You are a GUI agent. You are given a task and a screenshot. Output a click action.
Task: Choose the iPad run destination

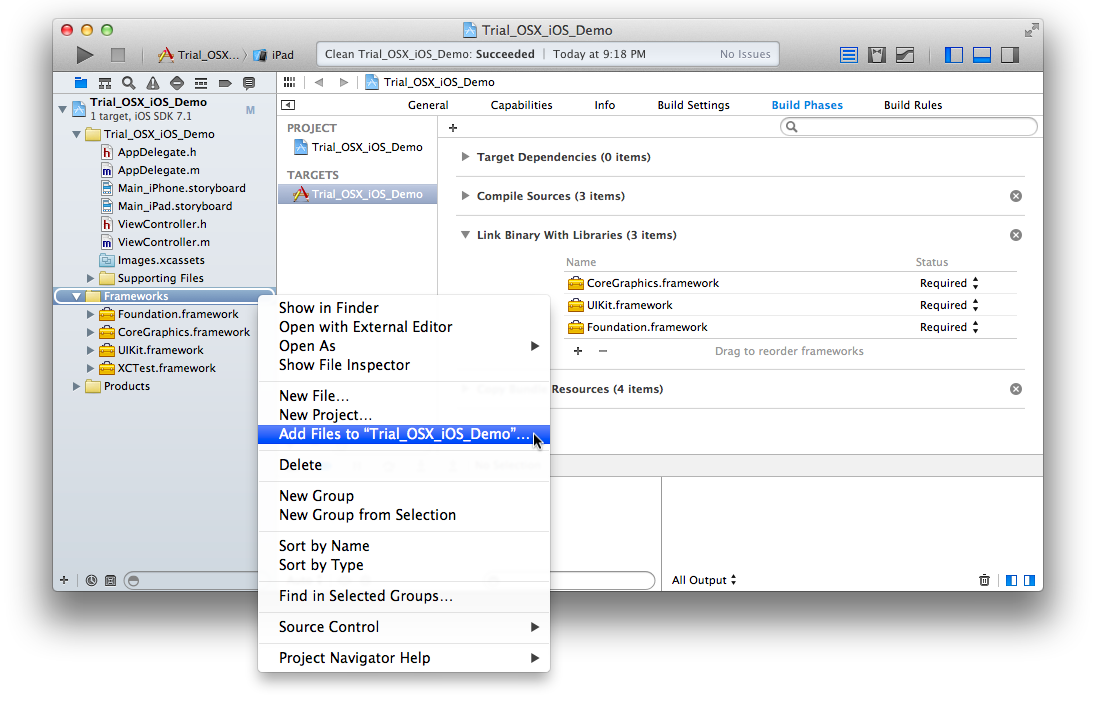[274, 55]
